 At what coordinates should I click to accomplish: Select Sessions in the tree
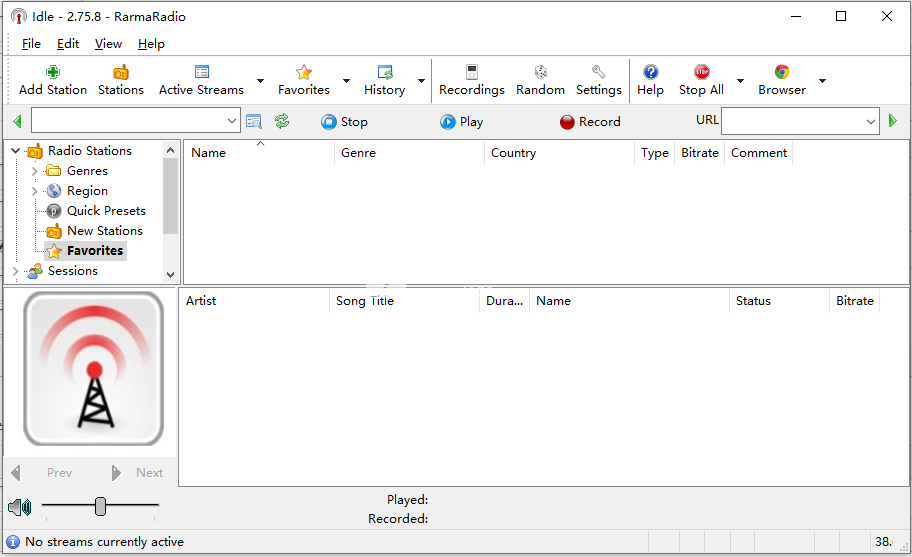73,271
